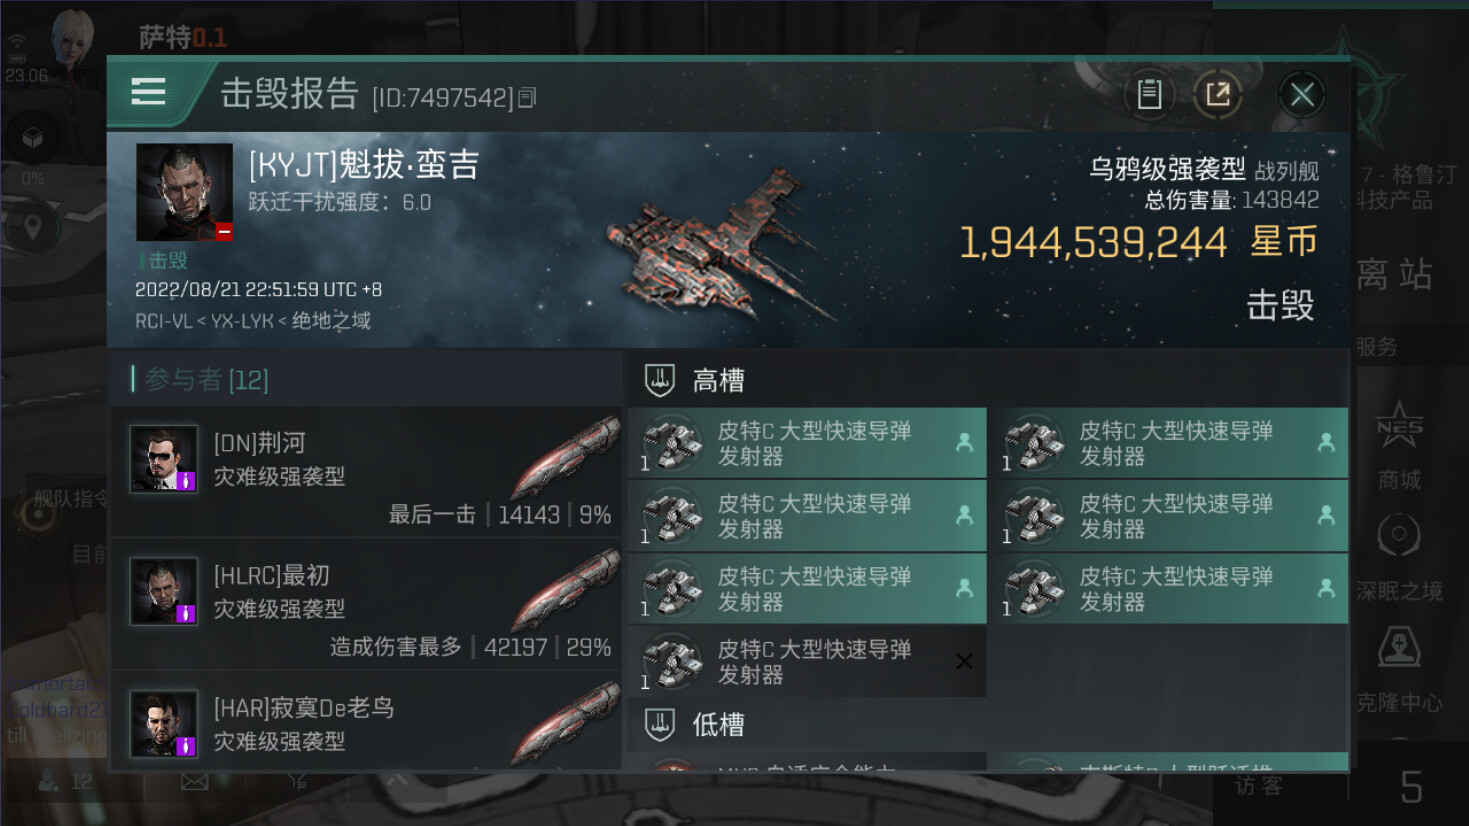This screenshot has width=1469, height=826.
Task: Select attacker [DN]荆河 portrait
Action: click(164, 459)
